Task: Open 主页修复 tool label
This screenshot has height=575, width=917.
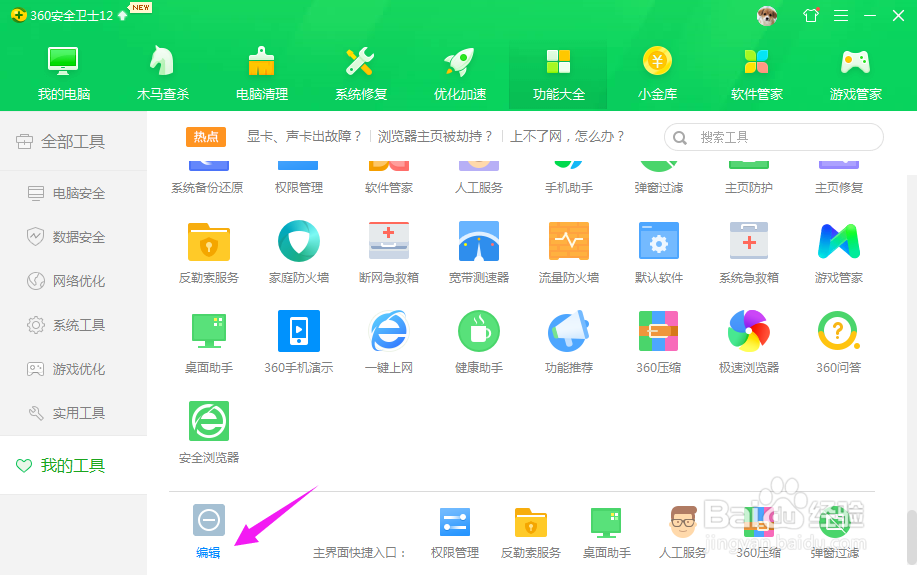Action: tap(839, 188)
